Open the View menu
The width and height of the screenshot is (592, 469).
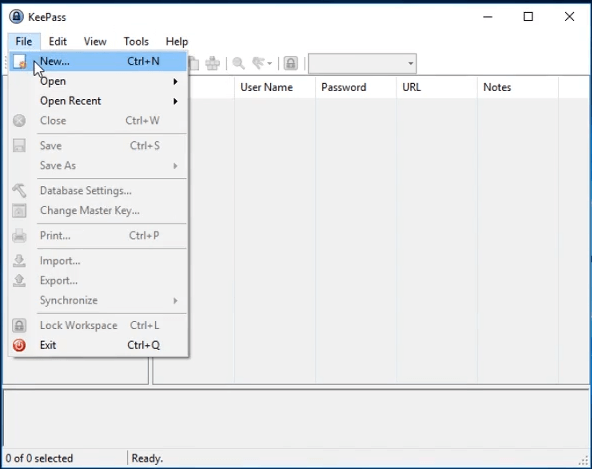coord(95,41)
